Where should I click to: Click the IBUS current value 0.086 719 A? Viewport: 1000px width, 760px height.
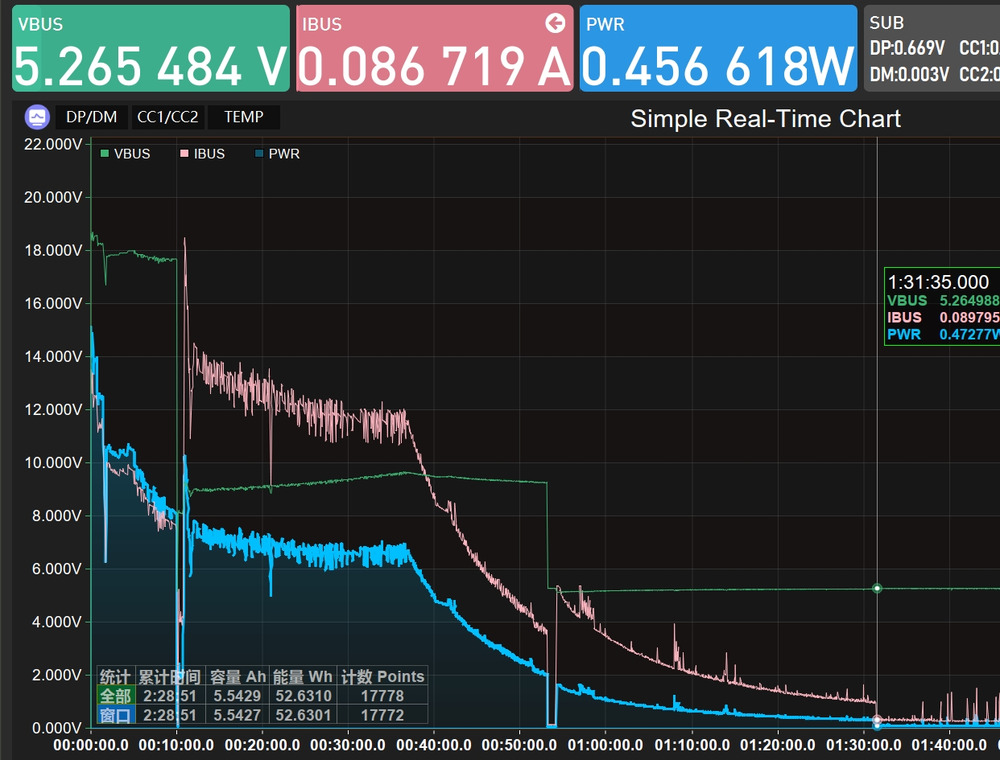pyautogui.click(x=435, y=67)
